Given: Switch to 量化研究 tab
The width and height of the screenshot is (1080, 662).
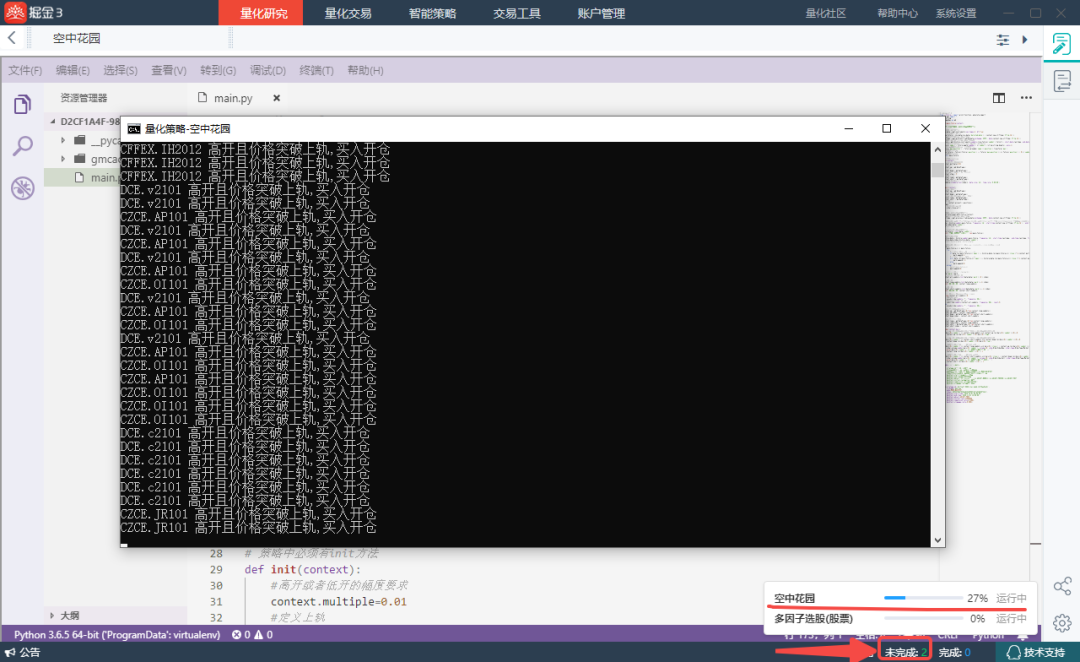Looking at the screenshot, I should (263, 13).
